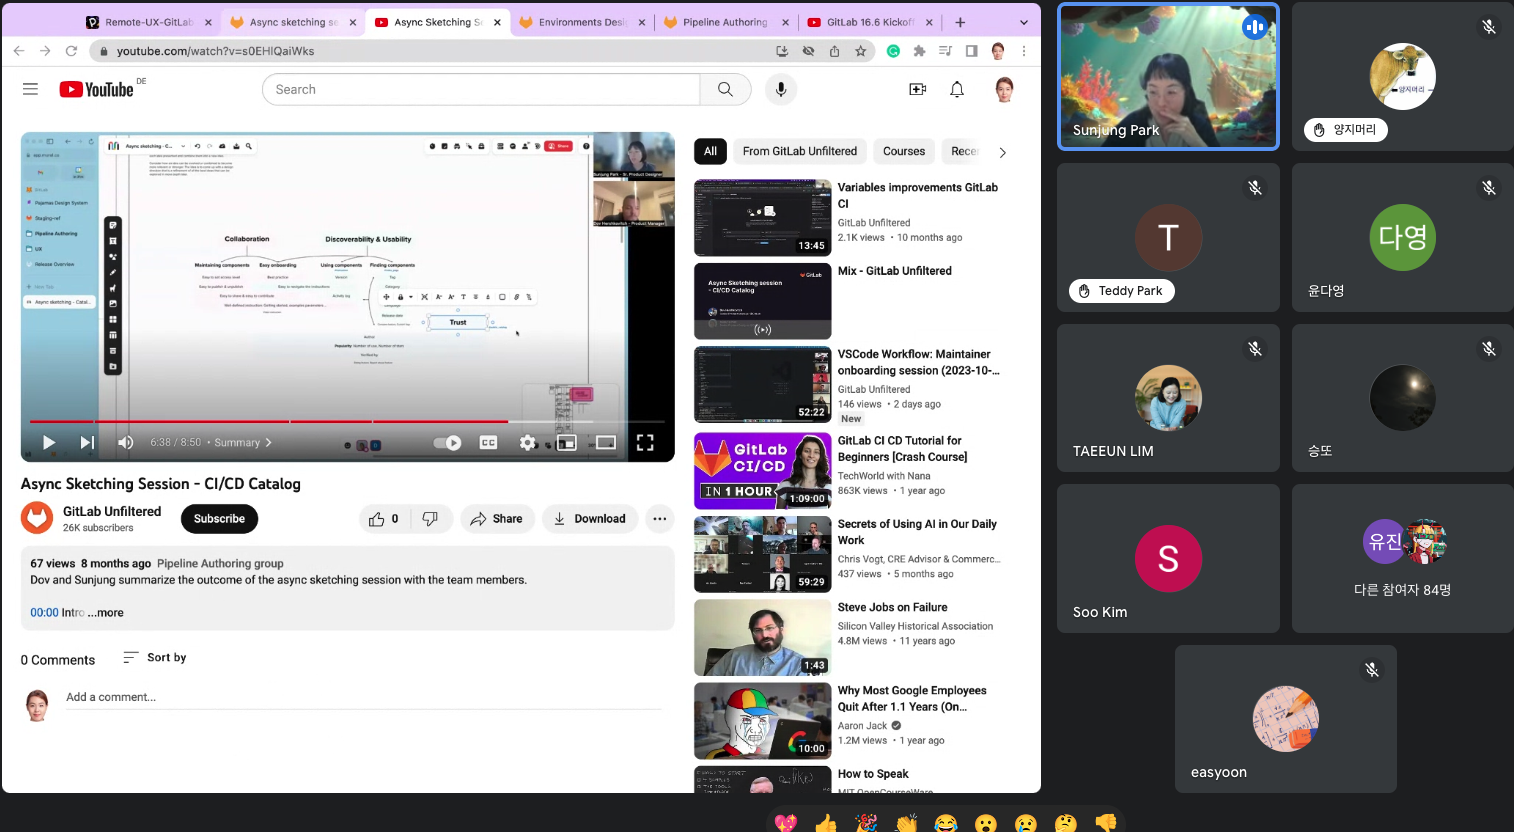Open the more actions ellipsis menu

point(659,518)
